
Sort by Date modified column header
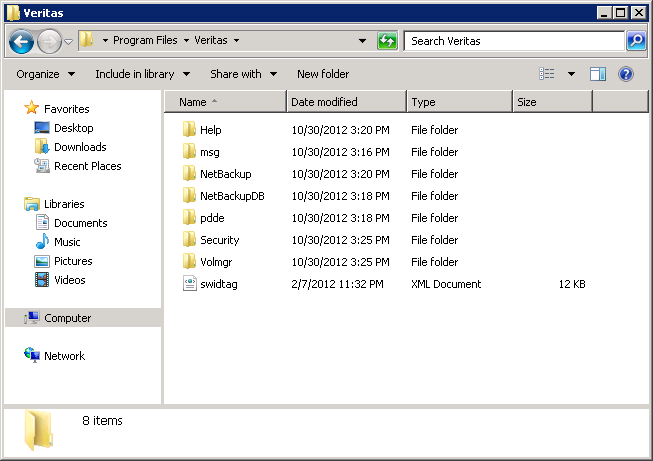pos(346,102)
